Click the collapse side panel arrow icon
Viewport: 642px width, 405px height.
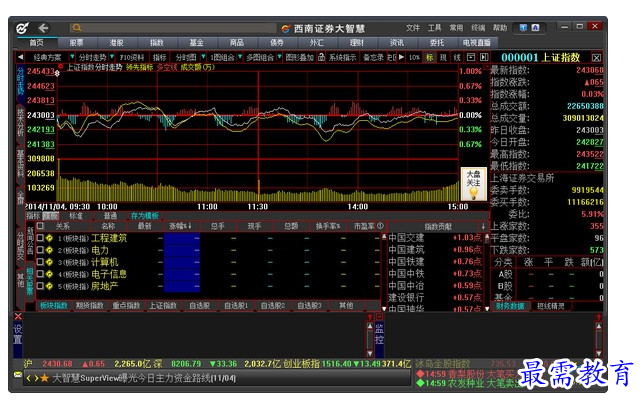tap(484, 57)
